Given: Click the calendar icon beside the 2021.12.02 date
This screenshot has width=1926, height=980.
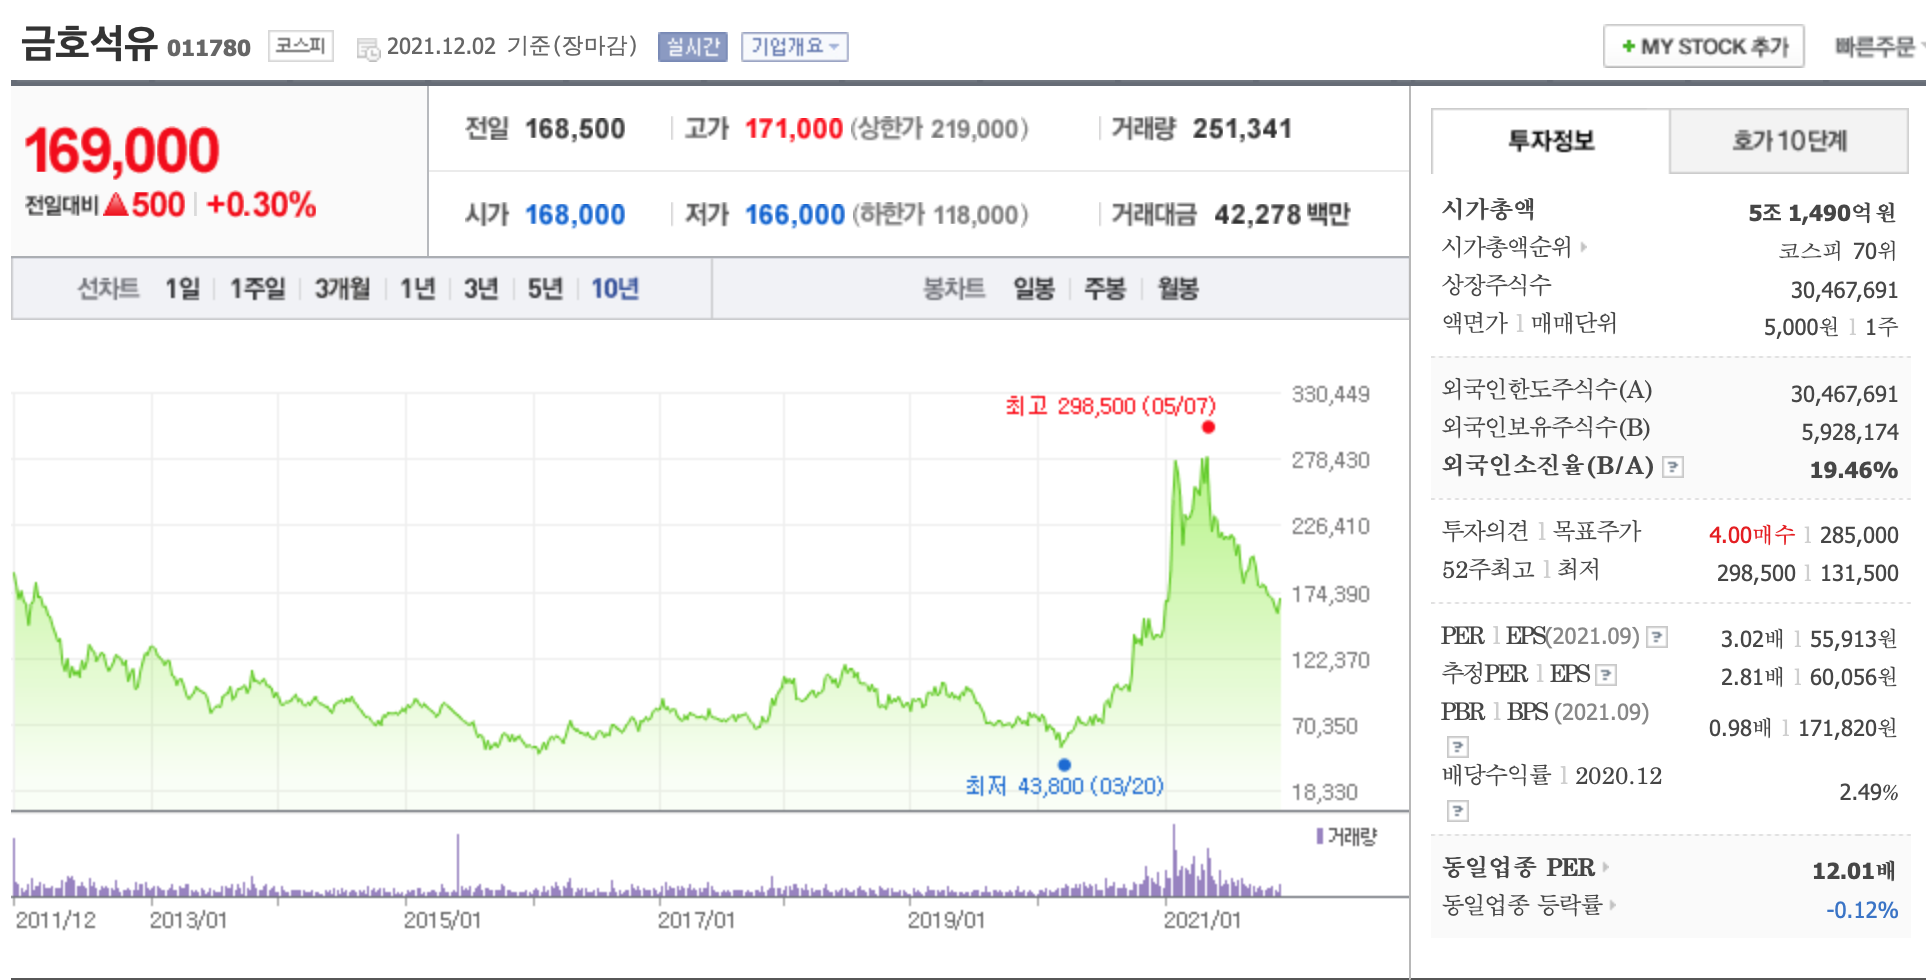Looking at the screenshot, I should click(x=368, y=49).
